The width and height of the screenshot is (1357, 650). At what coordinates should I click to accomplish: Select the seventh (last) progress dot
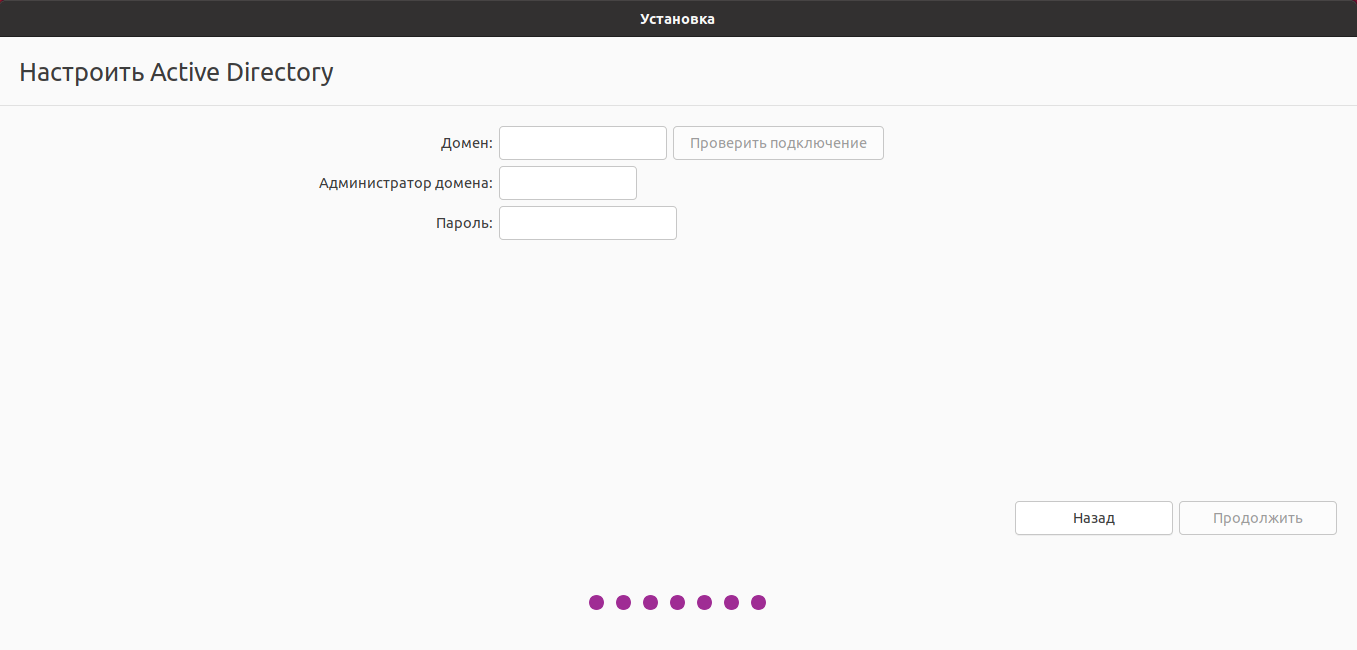pyautogui.click(x=759, y=602)
